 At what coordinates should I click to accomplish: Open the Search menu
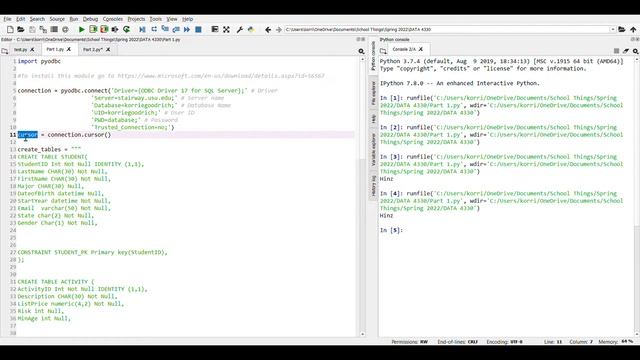click(x=37, y=19)
